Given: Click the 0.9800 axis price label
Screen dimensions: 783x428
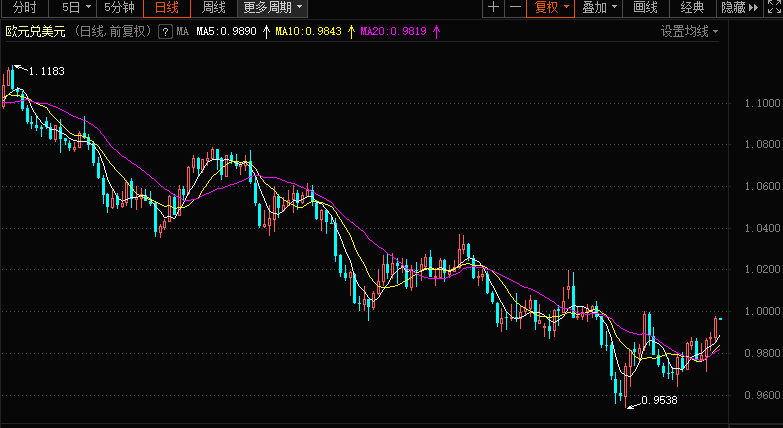Looking at the screenshot, I should (x=762, y=354).
